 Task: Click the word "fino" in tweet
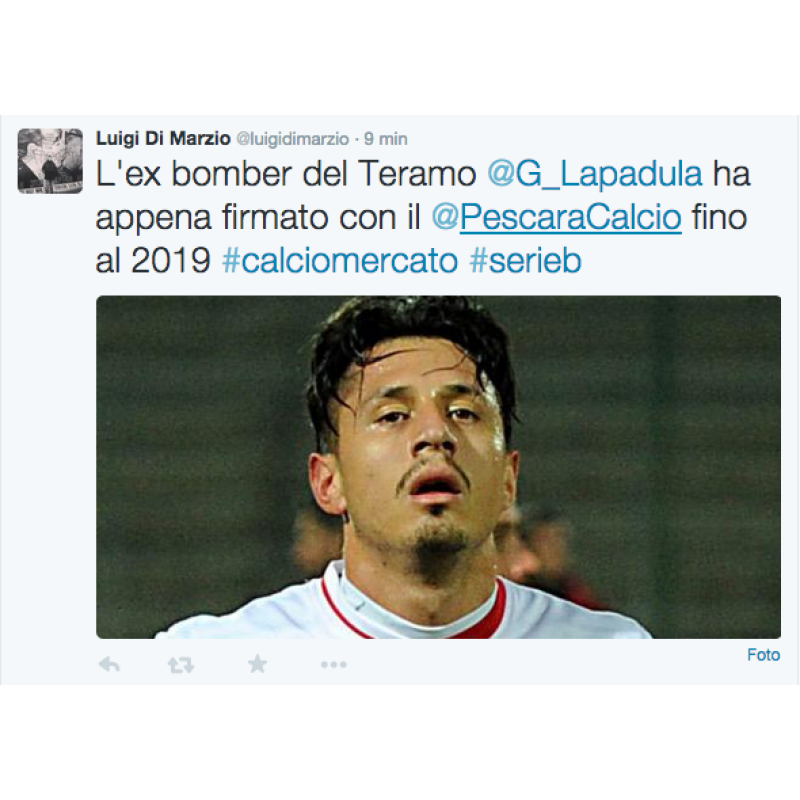point(719,218)
